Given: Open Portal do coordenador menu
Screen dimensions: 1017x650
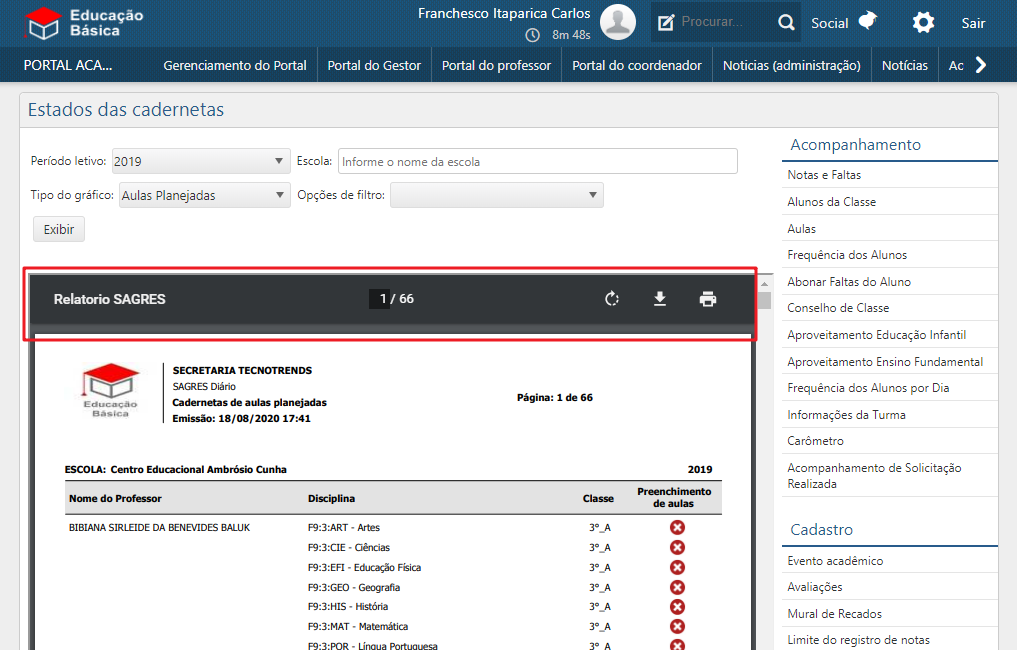Looking at the screenshot, I should coord(637,66).
